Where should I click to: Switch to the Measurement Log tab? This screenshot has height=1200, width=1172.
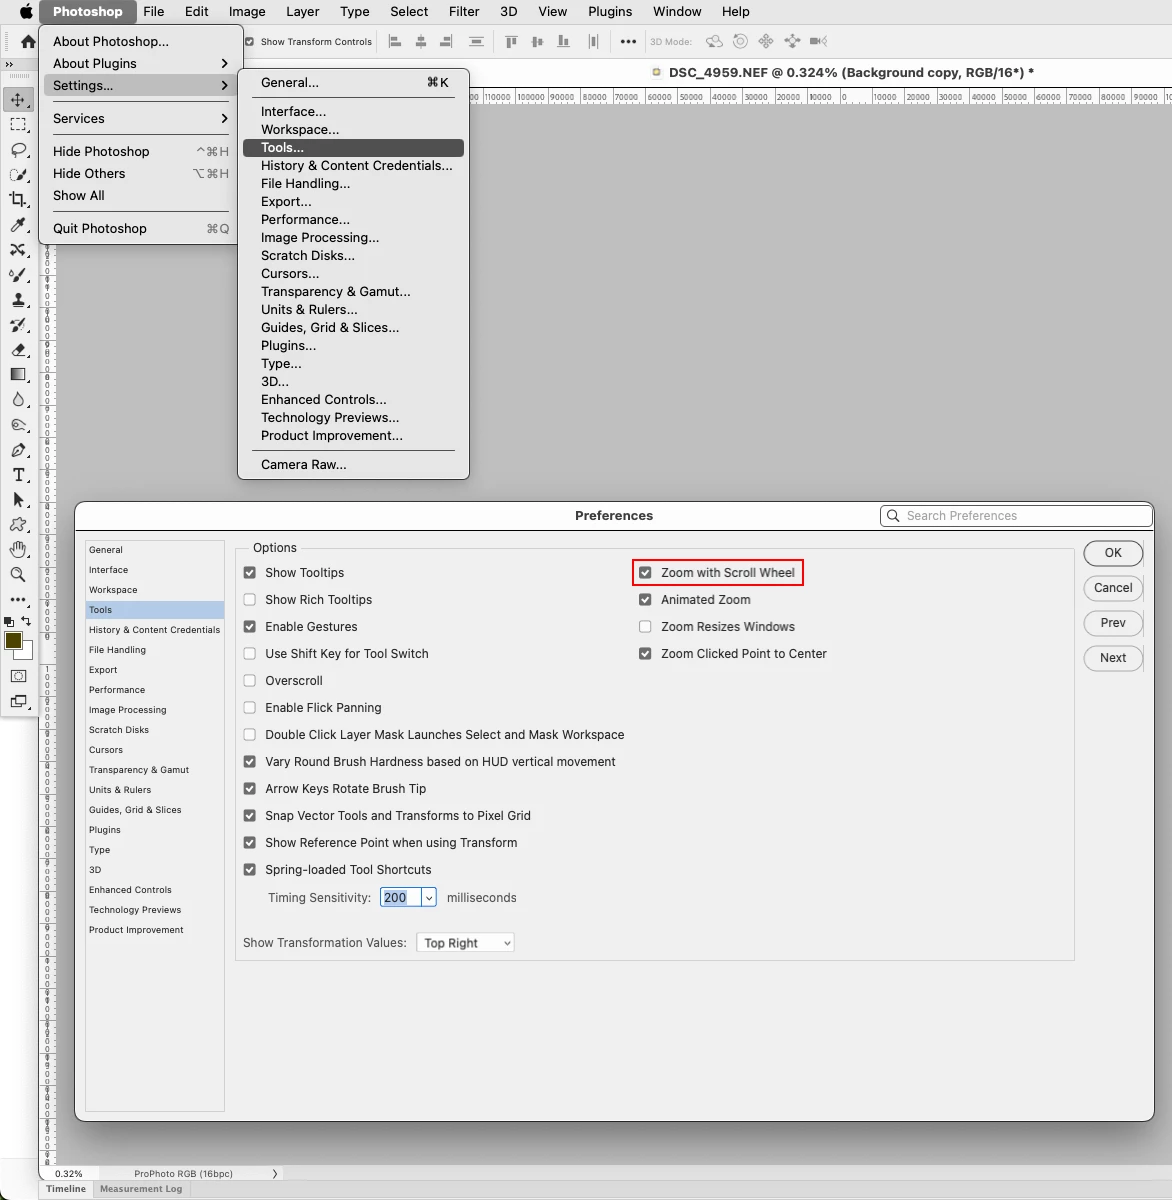141,1189
